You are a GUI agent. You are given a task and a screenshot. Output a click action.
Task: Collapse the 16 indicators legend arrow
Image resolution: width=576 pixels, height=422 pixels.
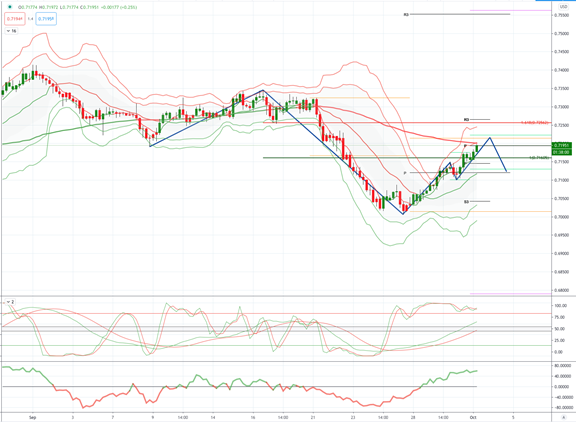click(8, 31)
